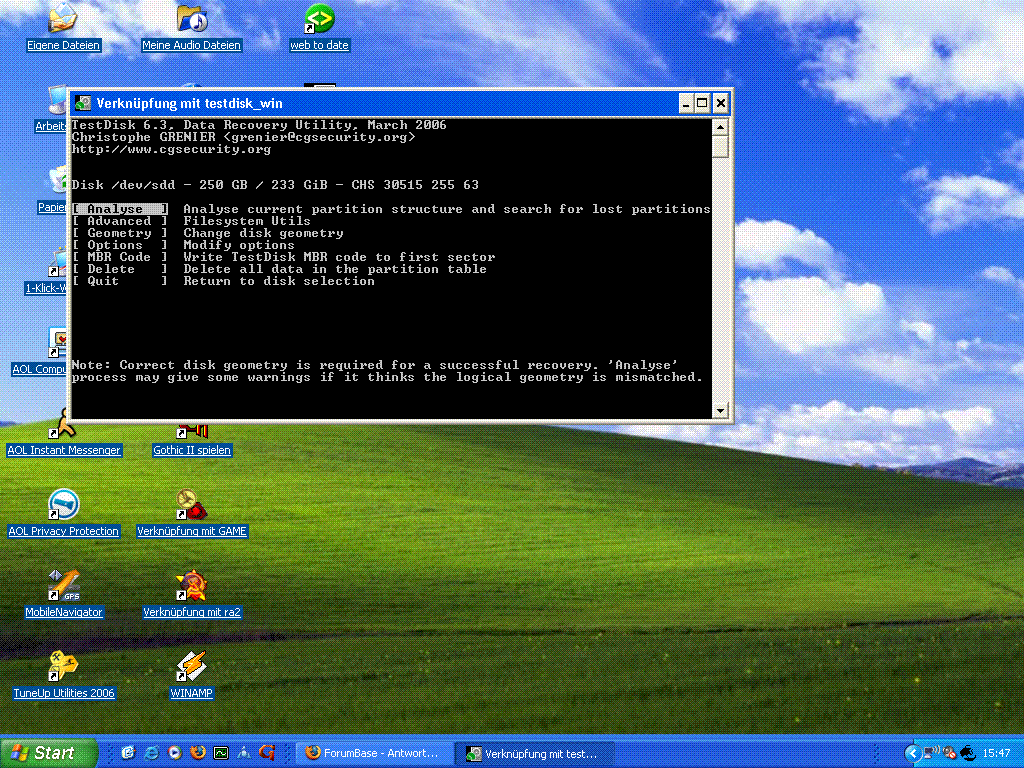The height and width of the screenshot is (768, 1024).
Task: Select the Geometry menu entry in TestDisk
Action: [x=120, y=233]
